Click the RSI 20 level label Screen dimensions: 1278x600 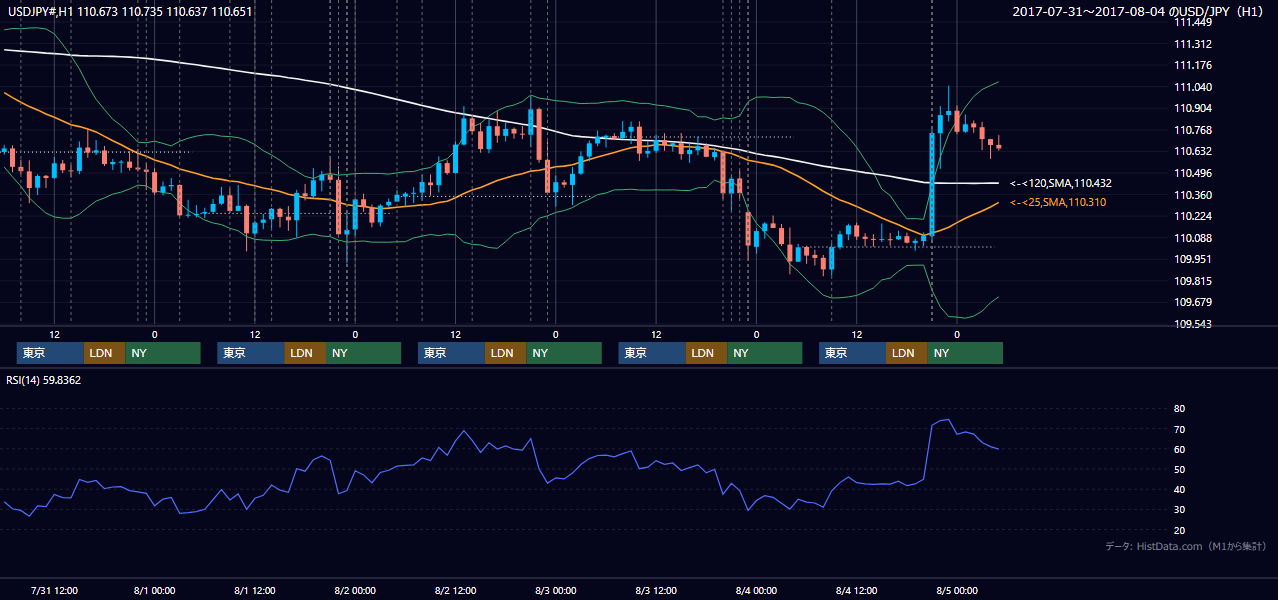[x=1179, y=530]
